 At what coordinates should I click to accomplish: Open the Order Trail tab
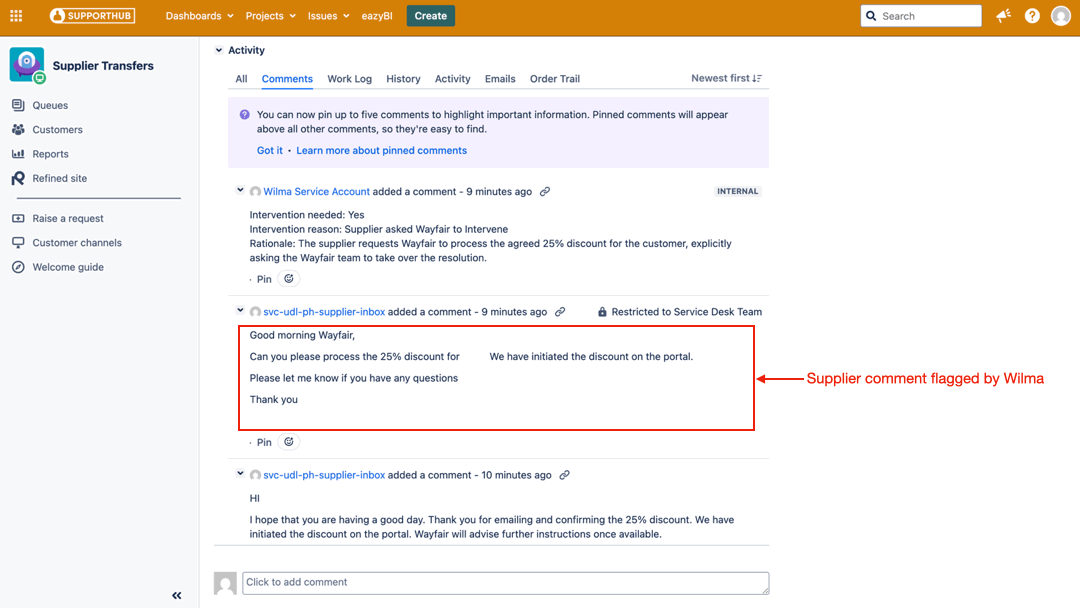click(553, 78)
